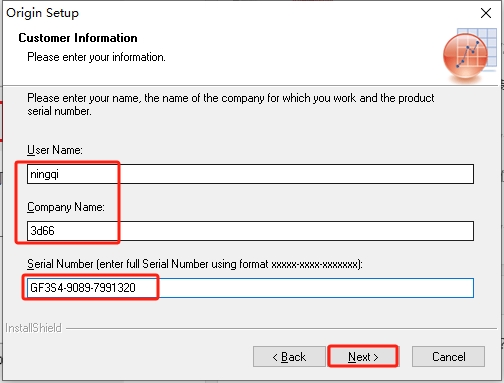Click into the Serial Number field

point(250,288)
